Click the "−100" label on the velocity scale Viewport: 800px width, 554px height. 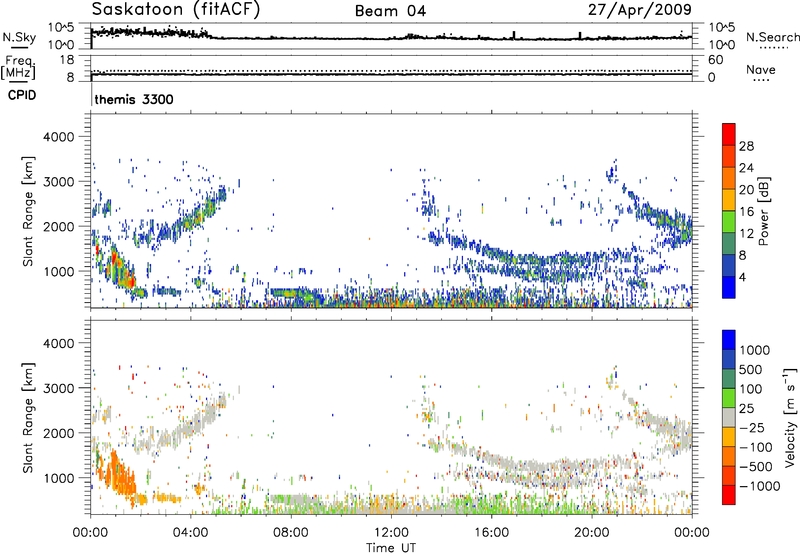[756, 447]
